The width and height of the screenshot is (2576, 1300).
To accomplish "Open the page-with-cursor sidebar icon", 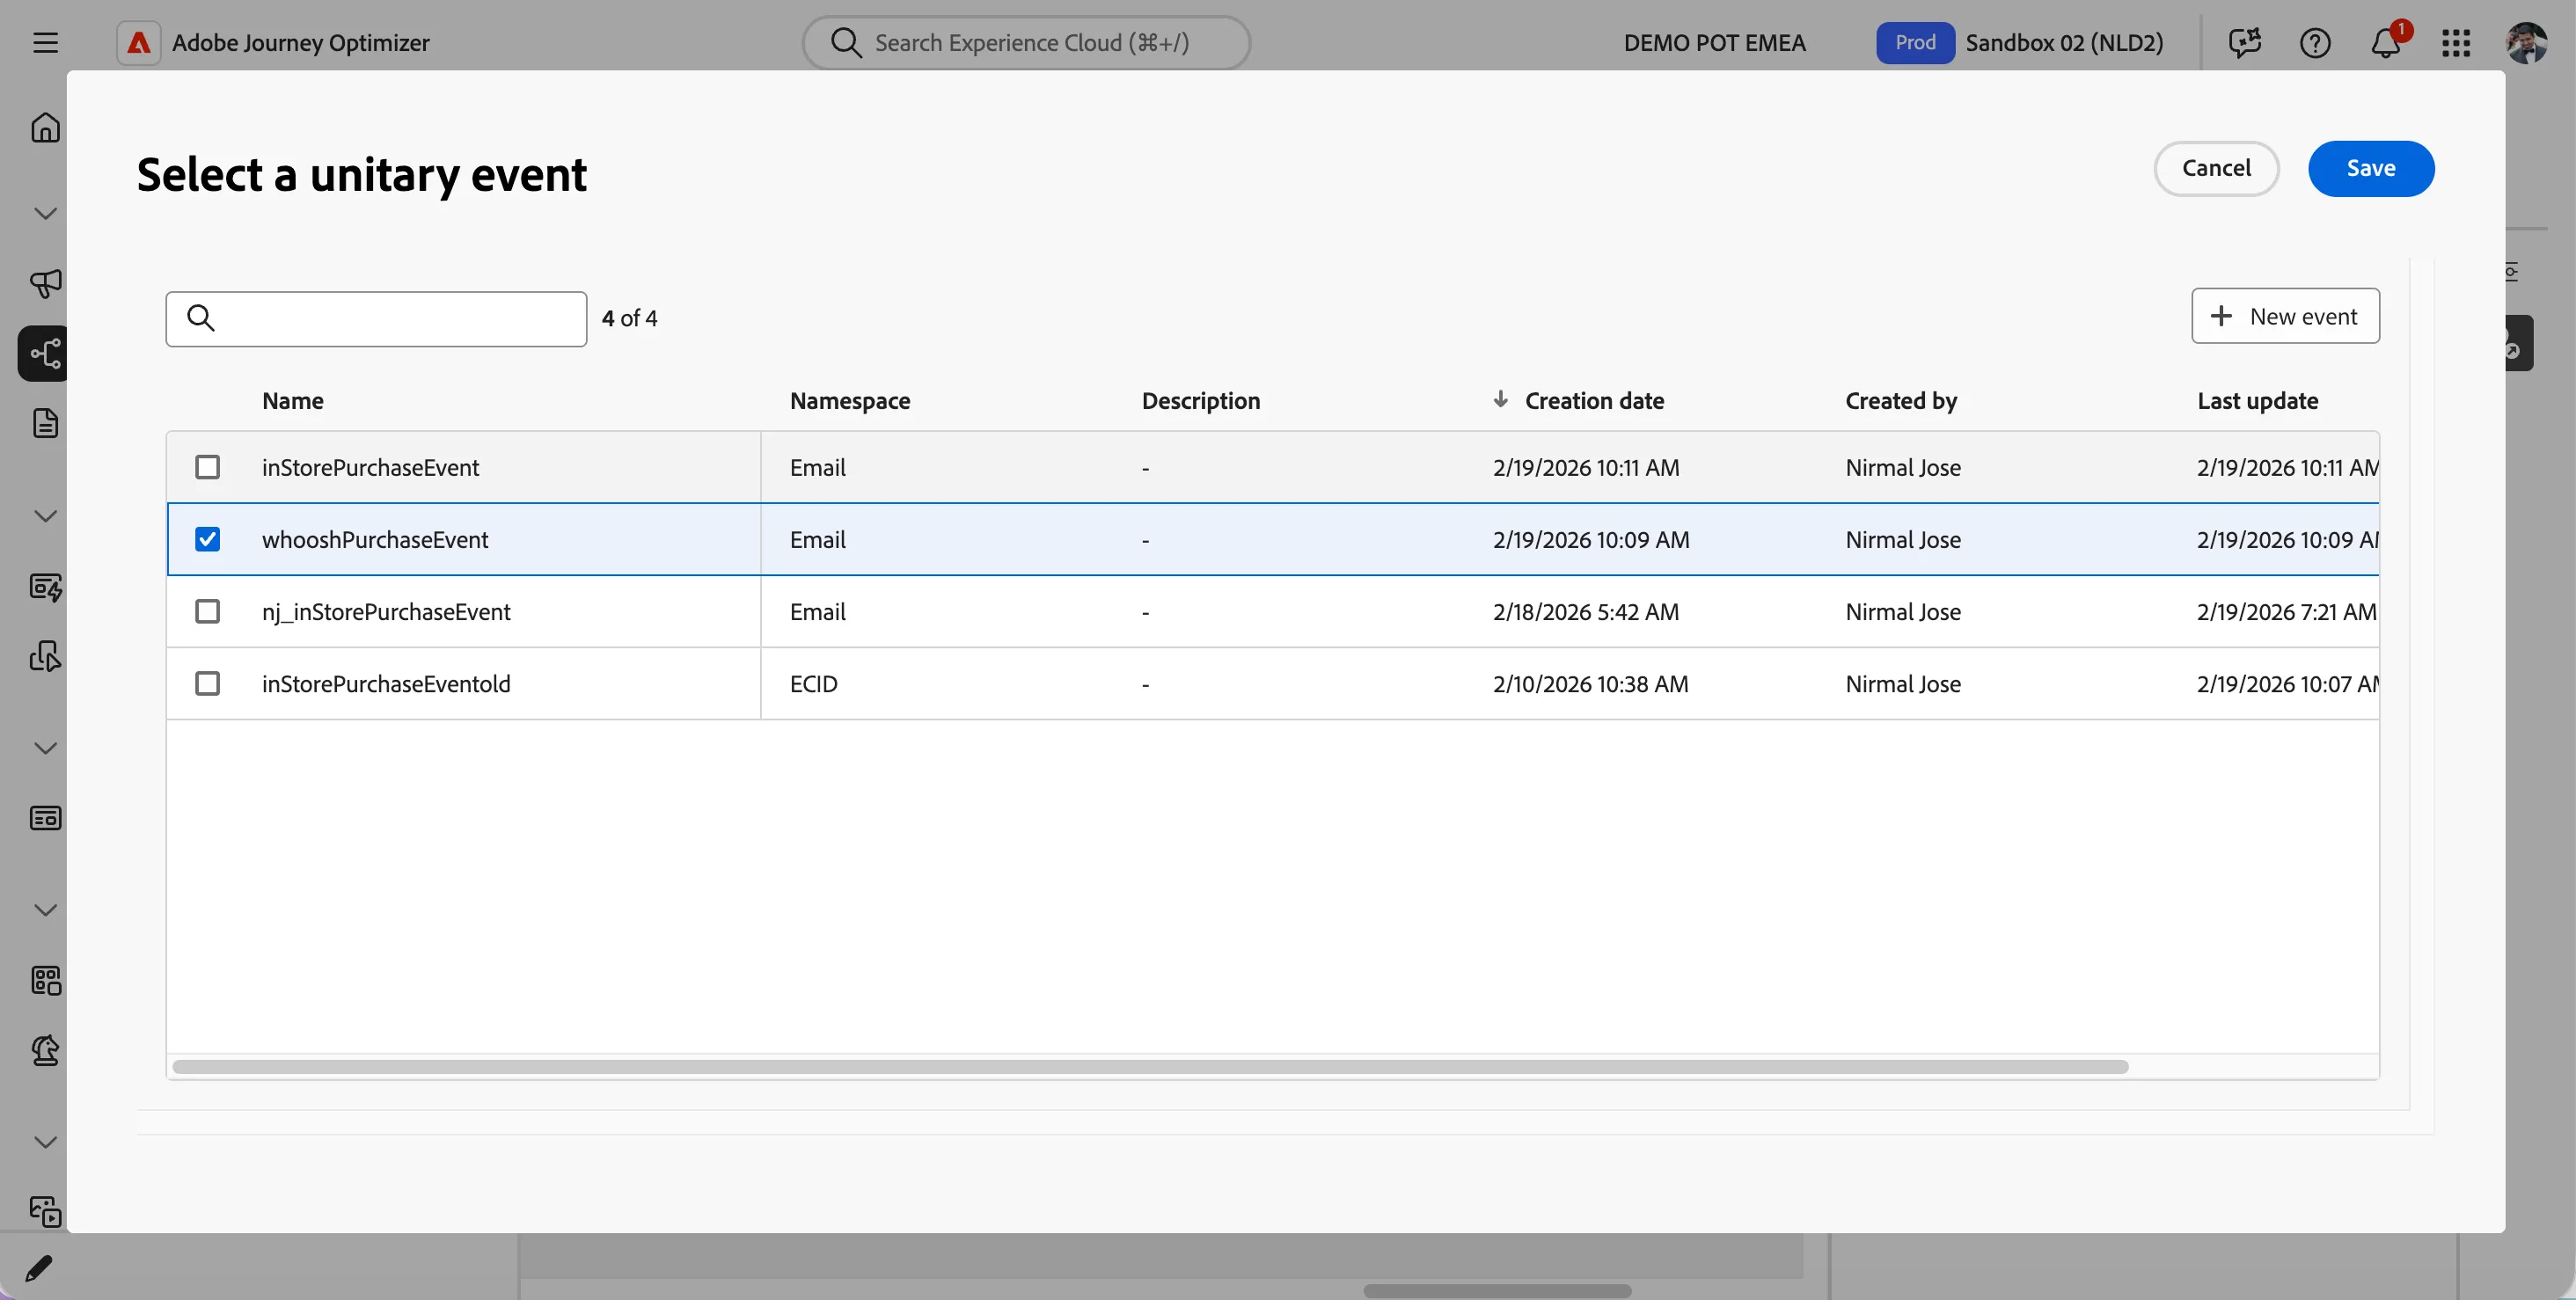I will (45, 656).
